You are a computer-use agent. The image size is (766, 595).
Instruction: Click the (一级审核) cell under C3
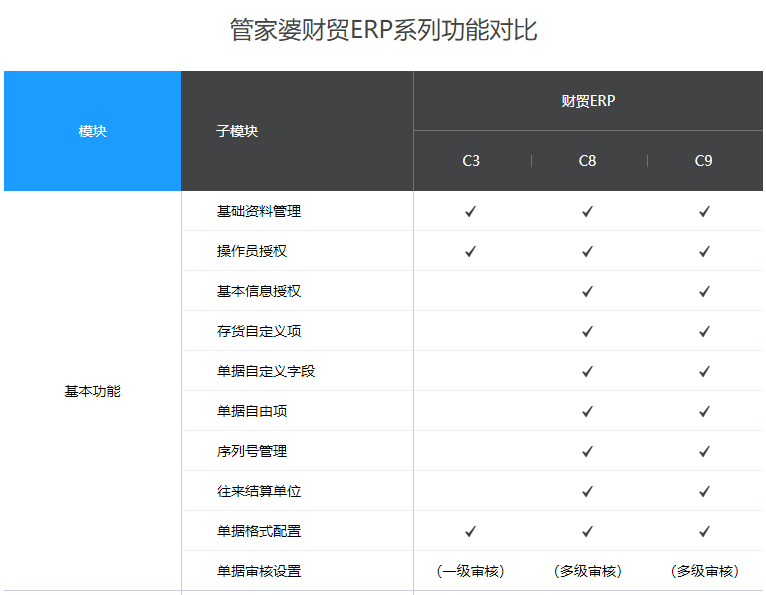point(470,571)
